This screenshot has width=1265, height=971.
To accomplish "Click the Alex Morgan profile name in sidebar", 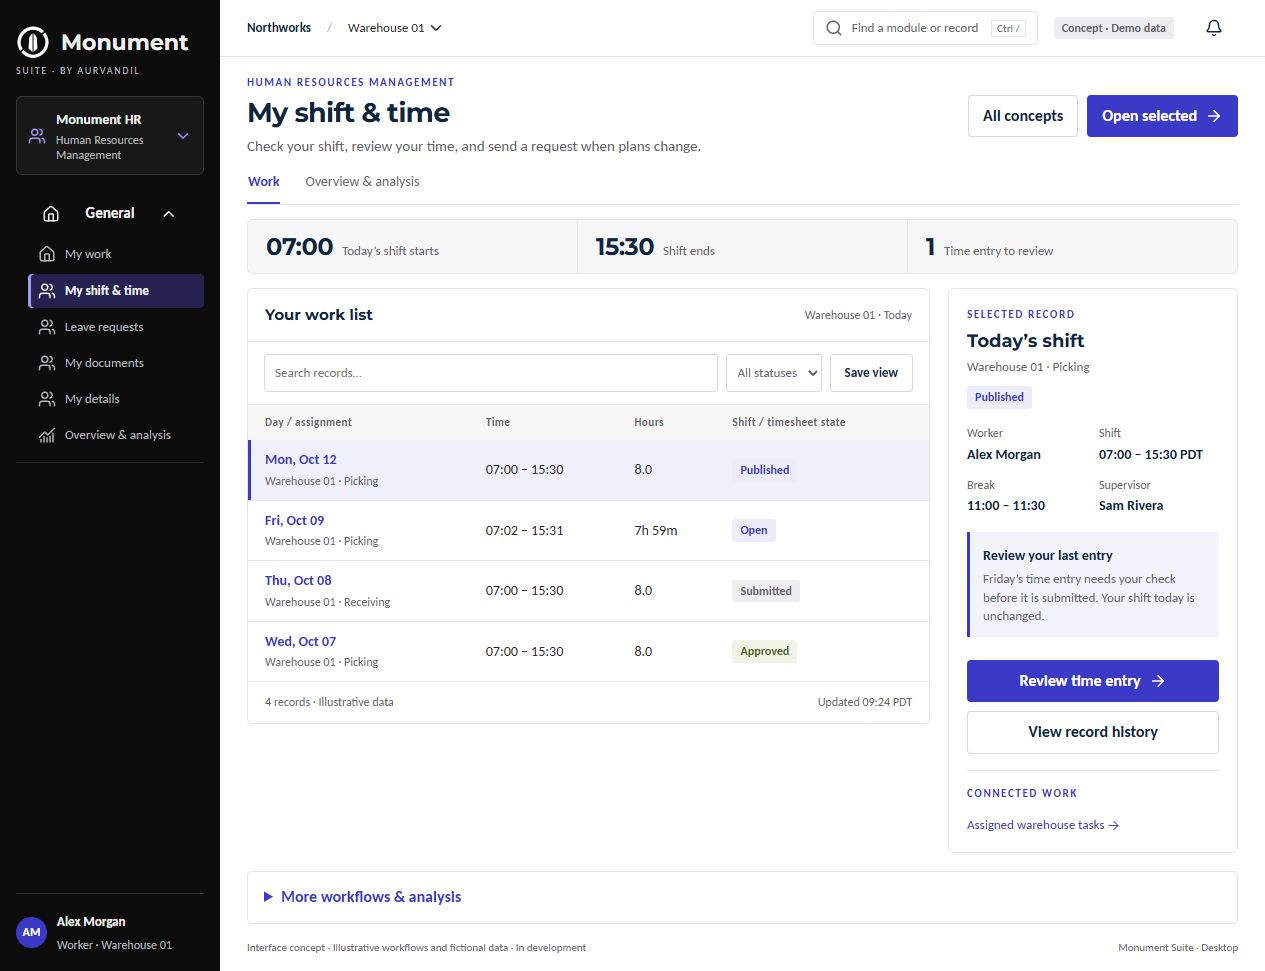I will (91, 922).
